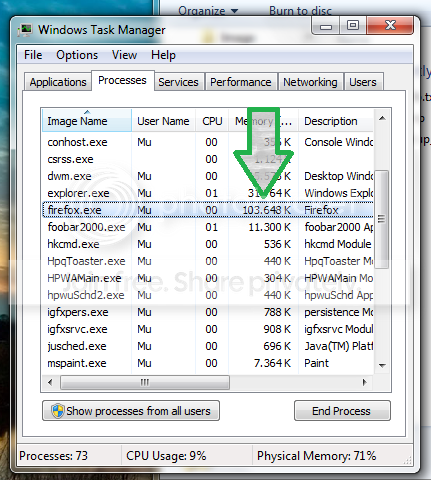Open the Options menu
This screenshot has width=431, height=480.
click(x=77, y=55)
